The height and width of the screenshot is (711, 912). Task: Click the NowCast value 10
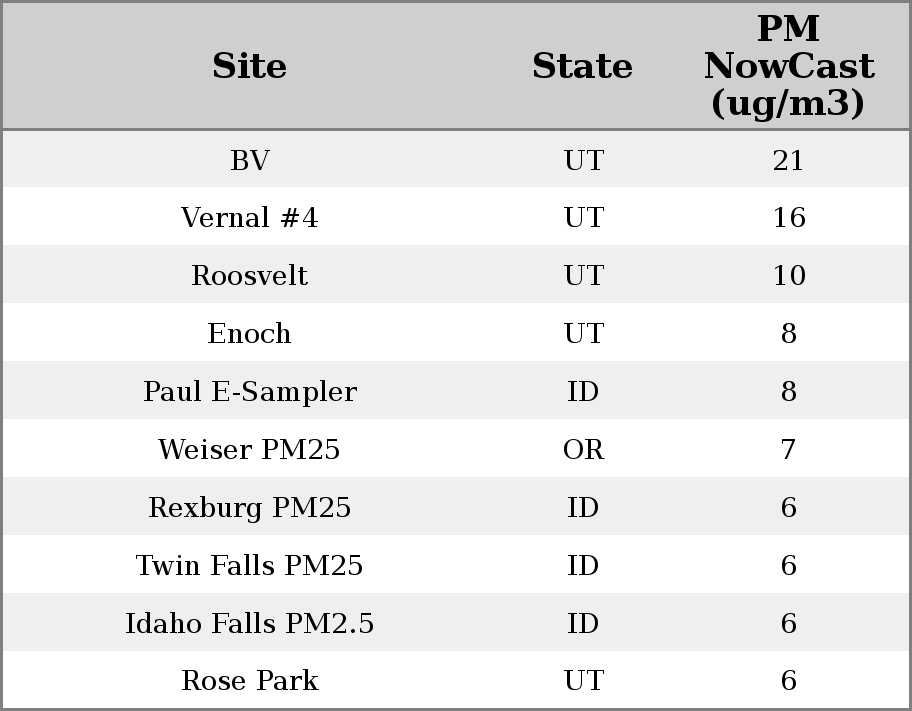point(788,276)
